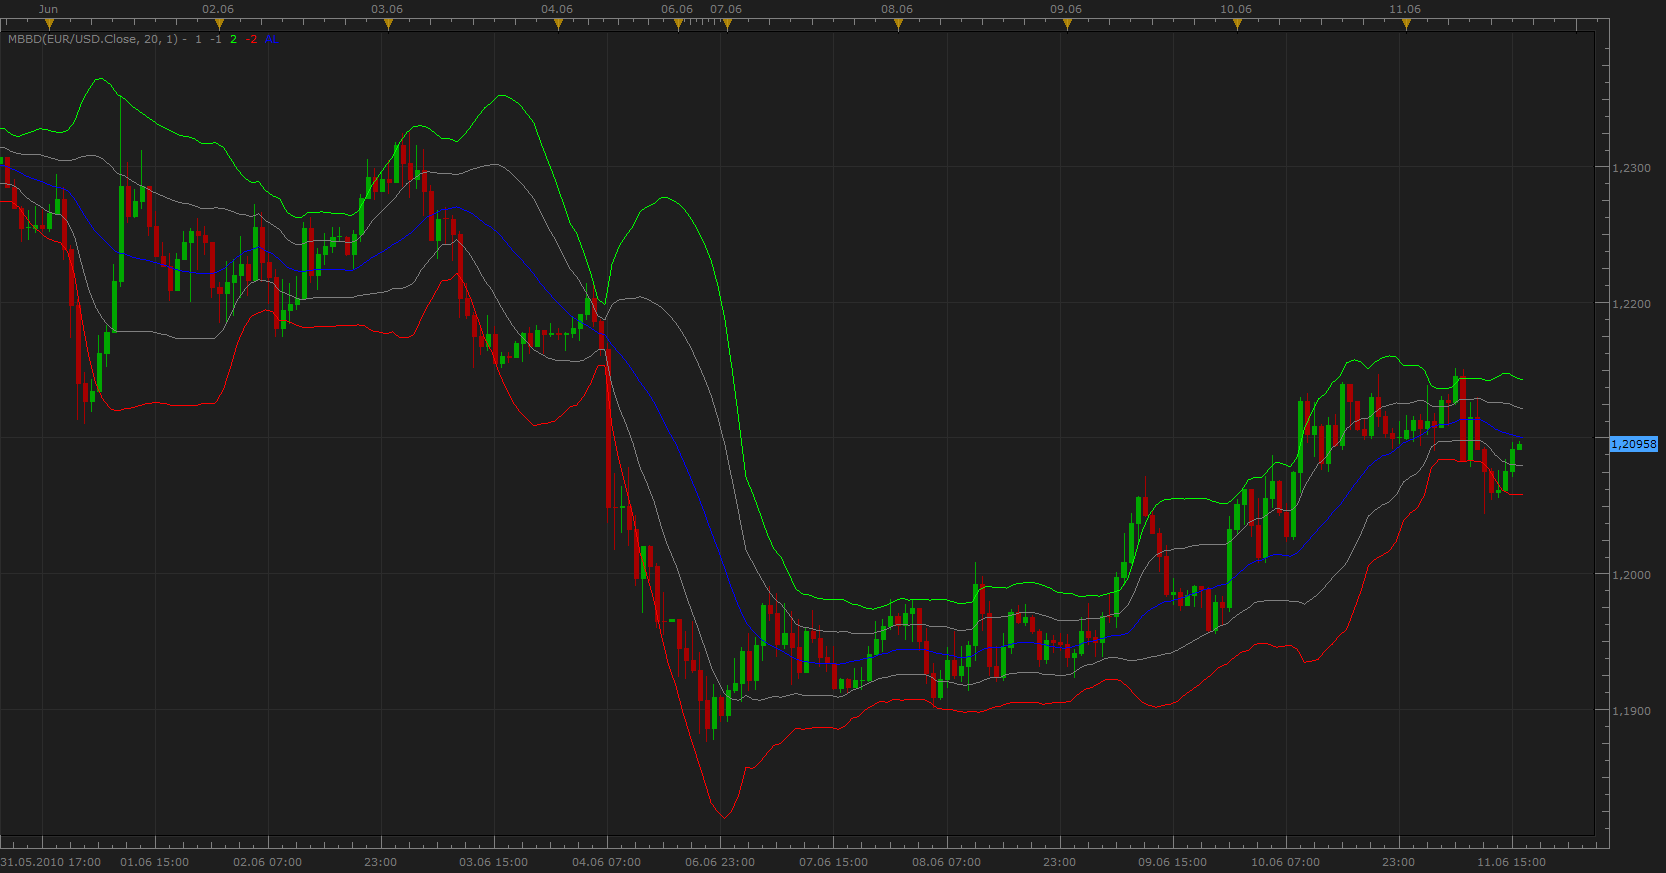The width and height of the screenshot is (1666, 873).
Task: Click the MBBD(EUR/USD.Close, 20, 1) indicator label
Action: pyautogui.click(x=93, y=39)
